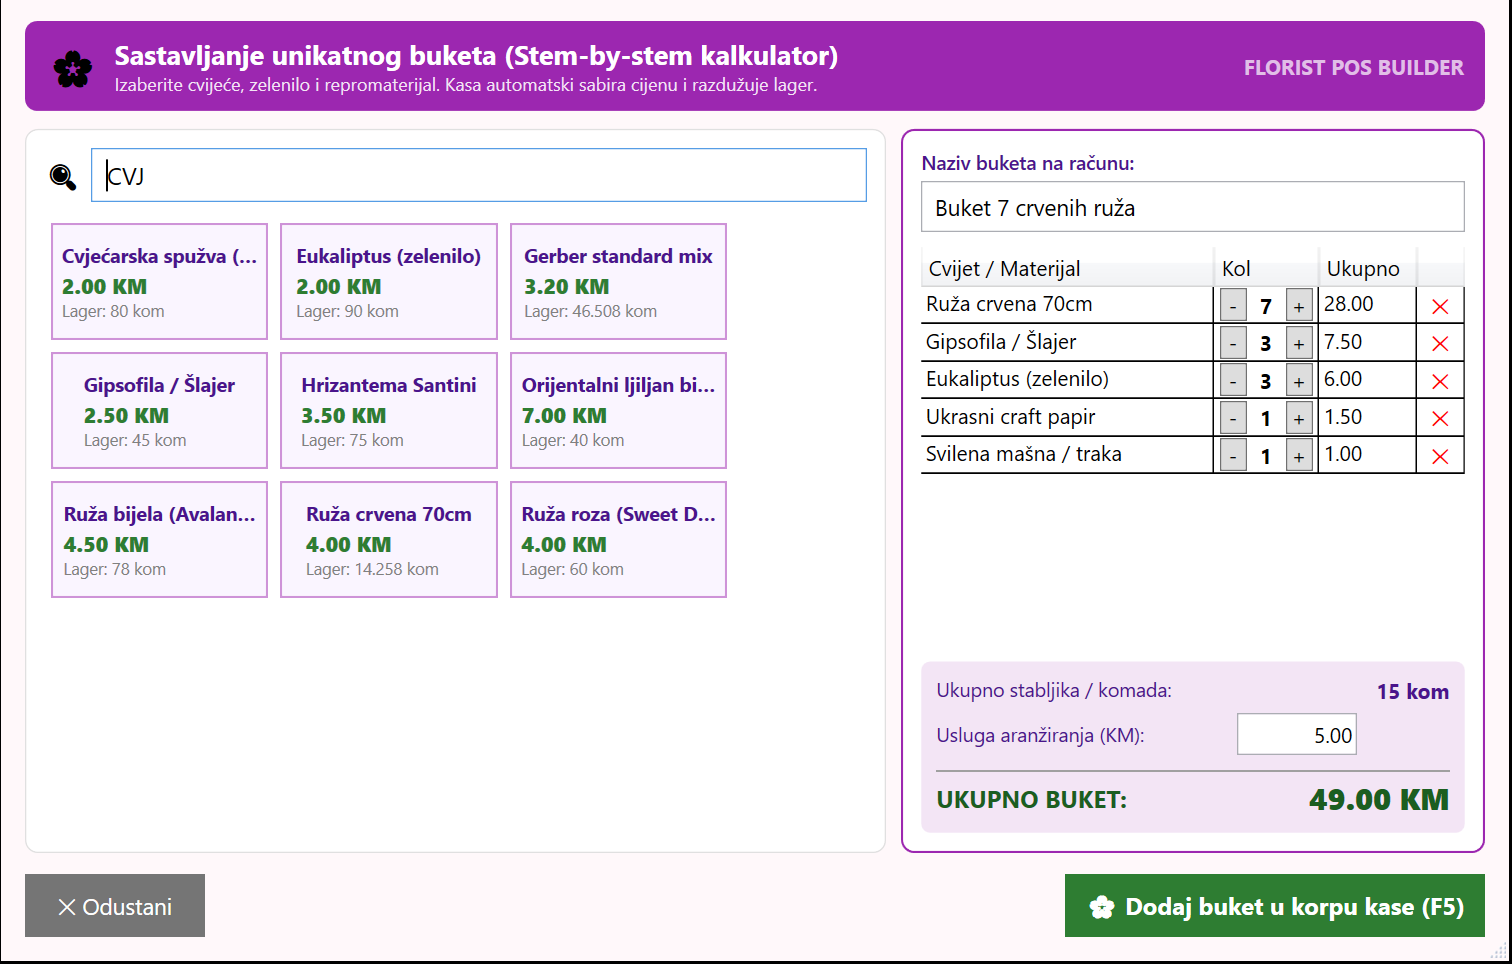
Task: Click the flower logo in the header
Action: click(x=73, y=68)
